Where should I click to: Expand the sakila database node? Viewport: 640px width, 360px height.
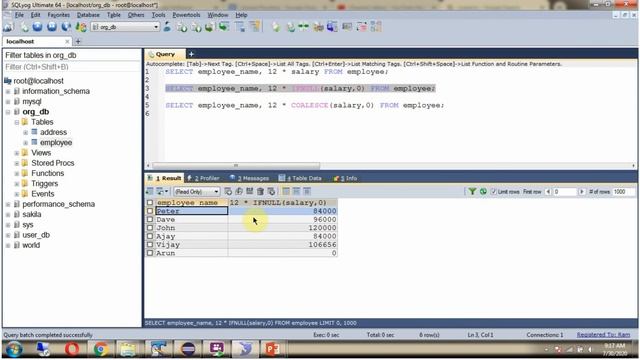pos(8,215)
